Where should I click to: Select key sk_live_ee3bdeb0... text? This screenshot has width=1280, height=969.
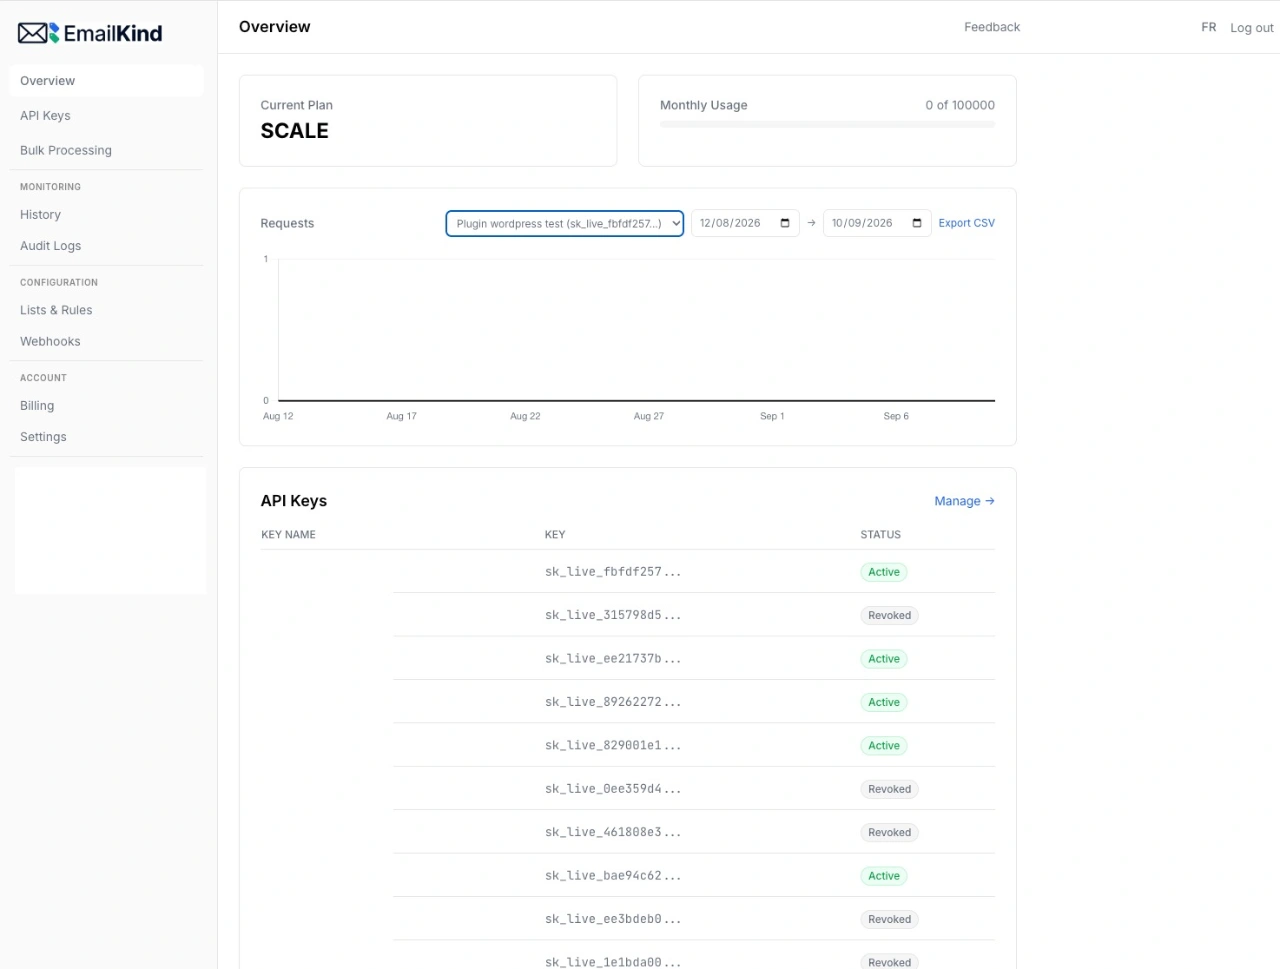point(613,919)
